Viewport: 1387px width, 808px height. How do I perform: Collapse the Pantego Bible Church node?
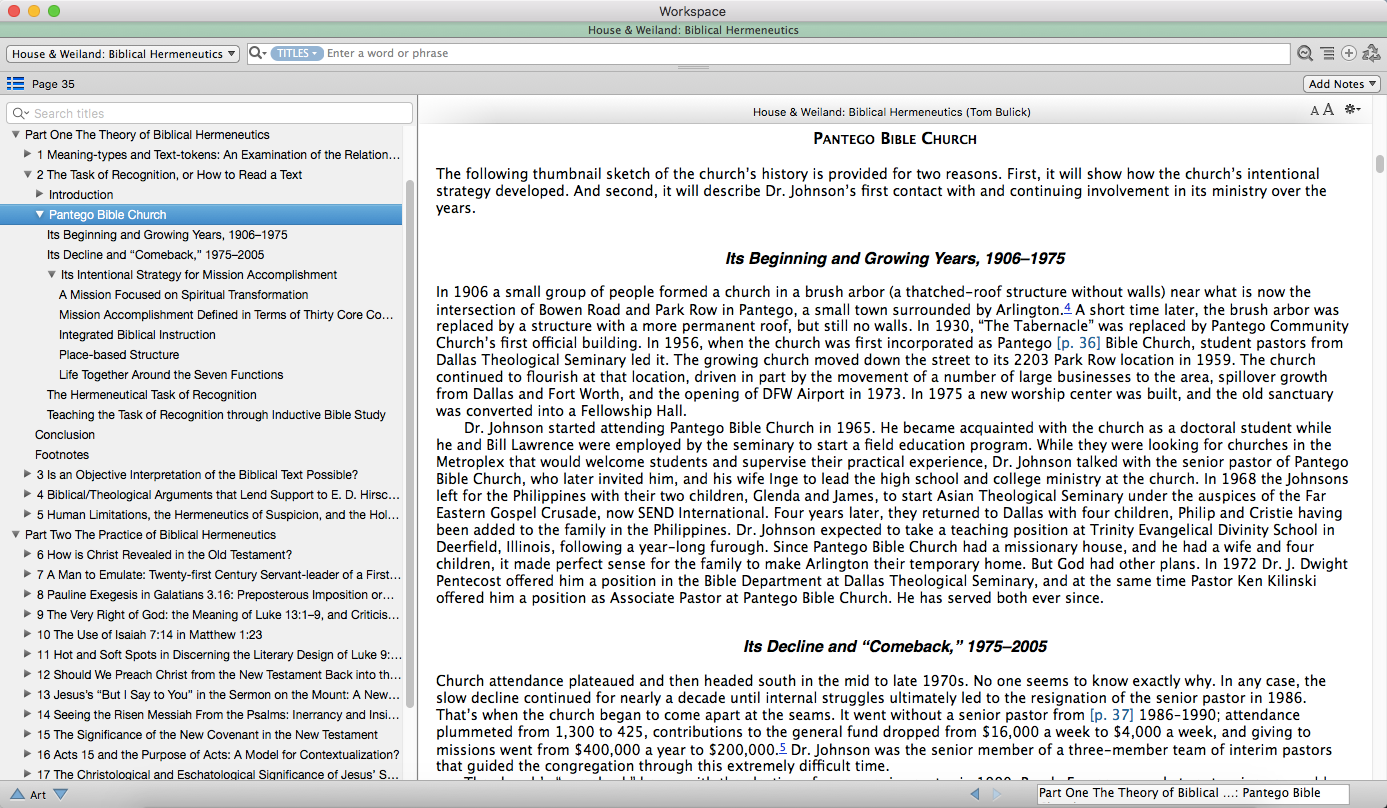coord(40,215)
